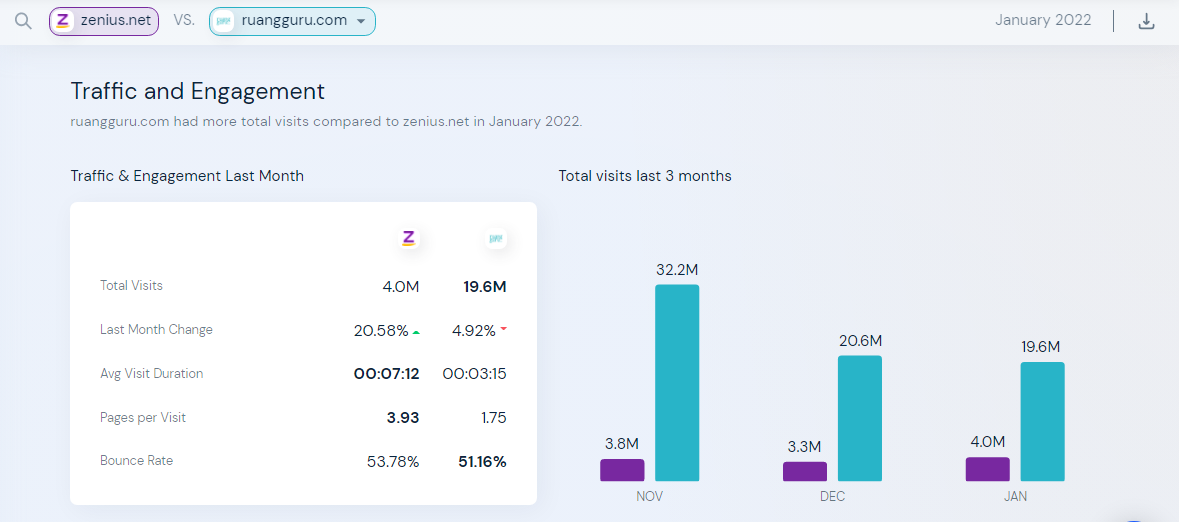The width and height of the screenshot is (1179, 522).
Task: Click the 3.93 pages per visit value
Action: (403, 417)
